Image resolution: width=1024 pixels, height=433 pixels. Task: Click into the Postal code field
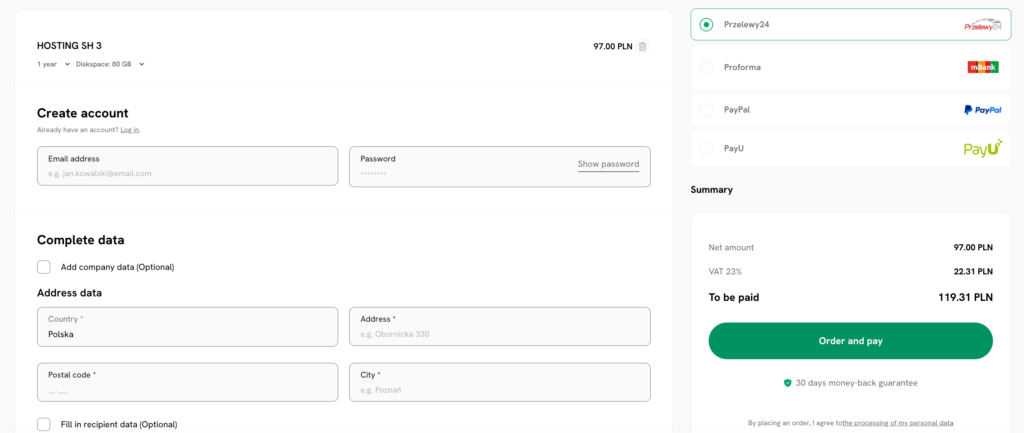click(x=187, y=382)
